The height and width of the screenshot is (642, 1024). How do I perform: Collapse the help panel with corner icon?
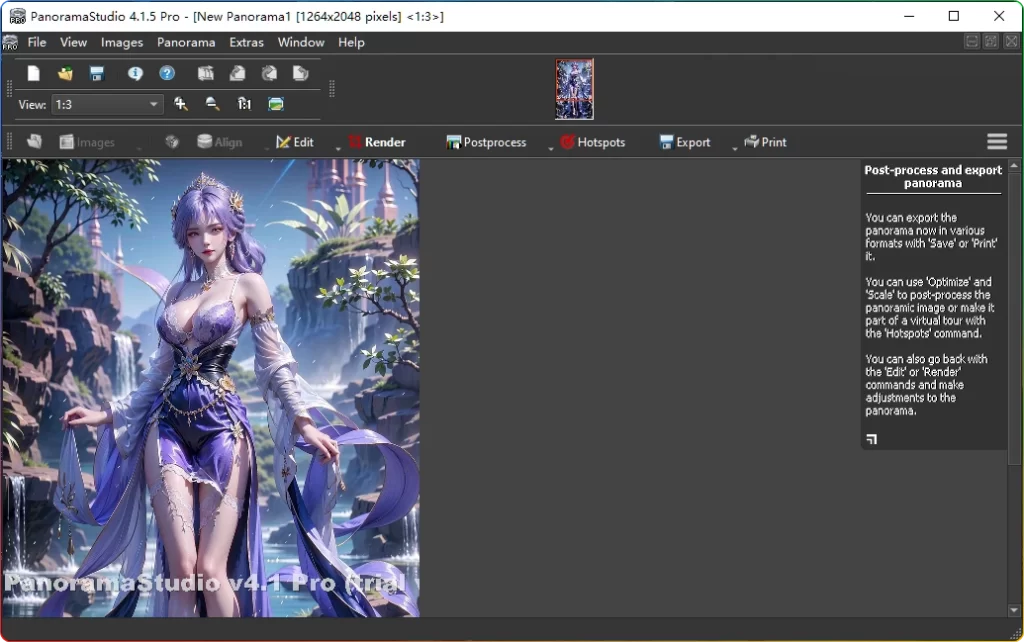tap(871, 439)
